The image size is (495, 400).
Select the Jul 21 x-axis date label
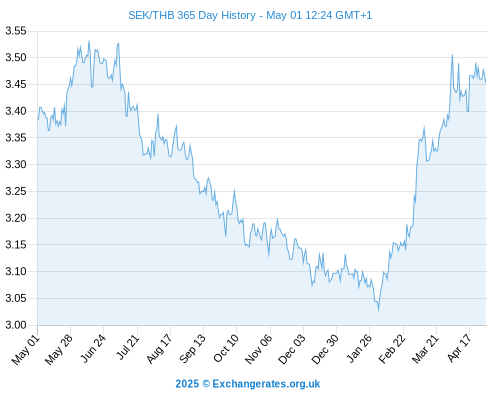(x=128, y=347)
